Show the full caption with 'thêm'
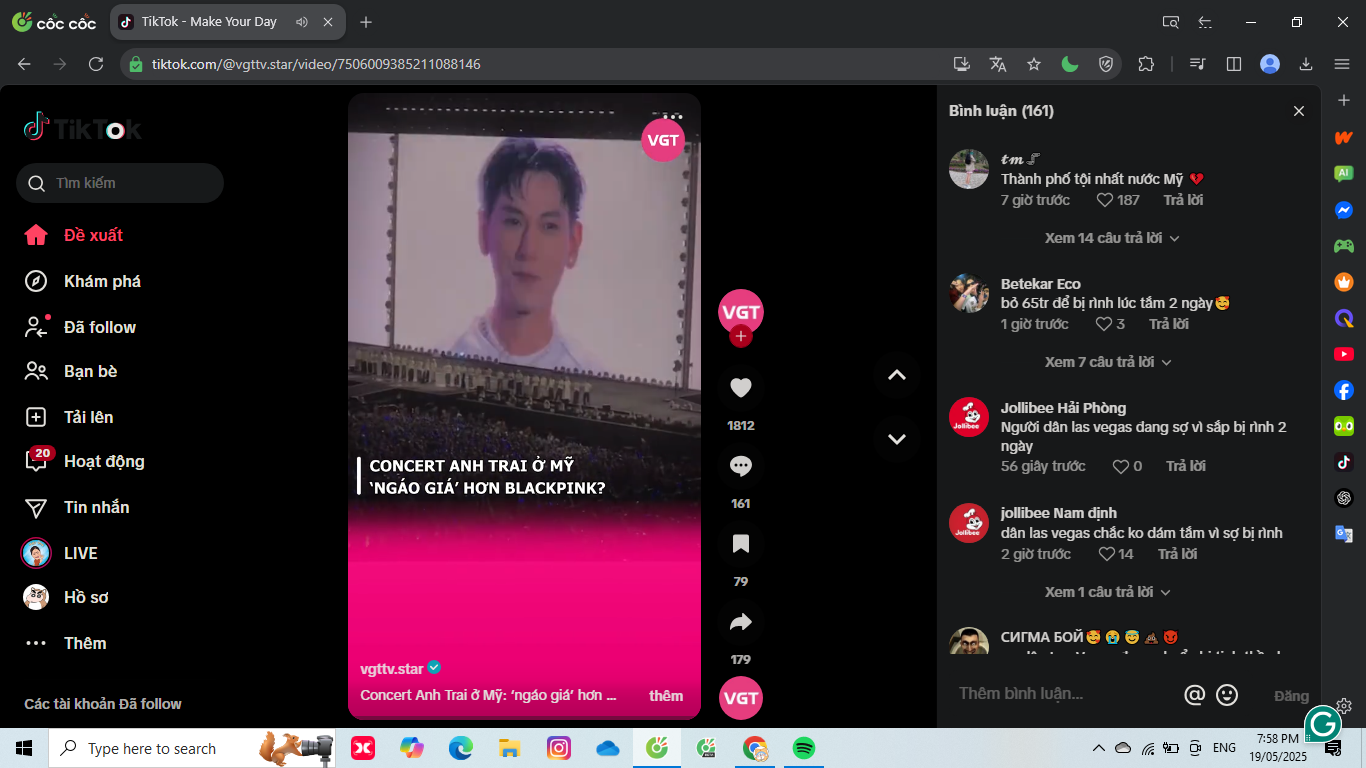The image size is (1366, 768). (x=666, y=696)
